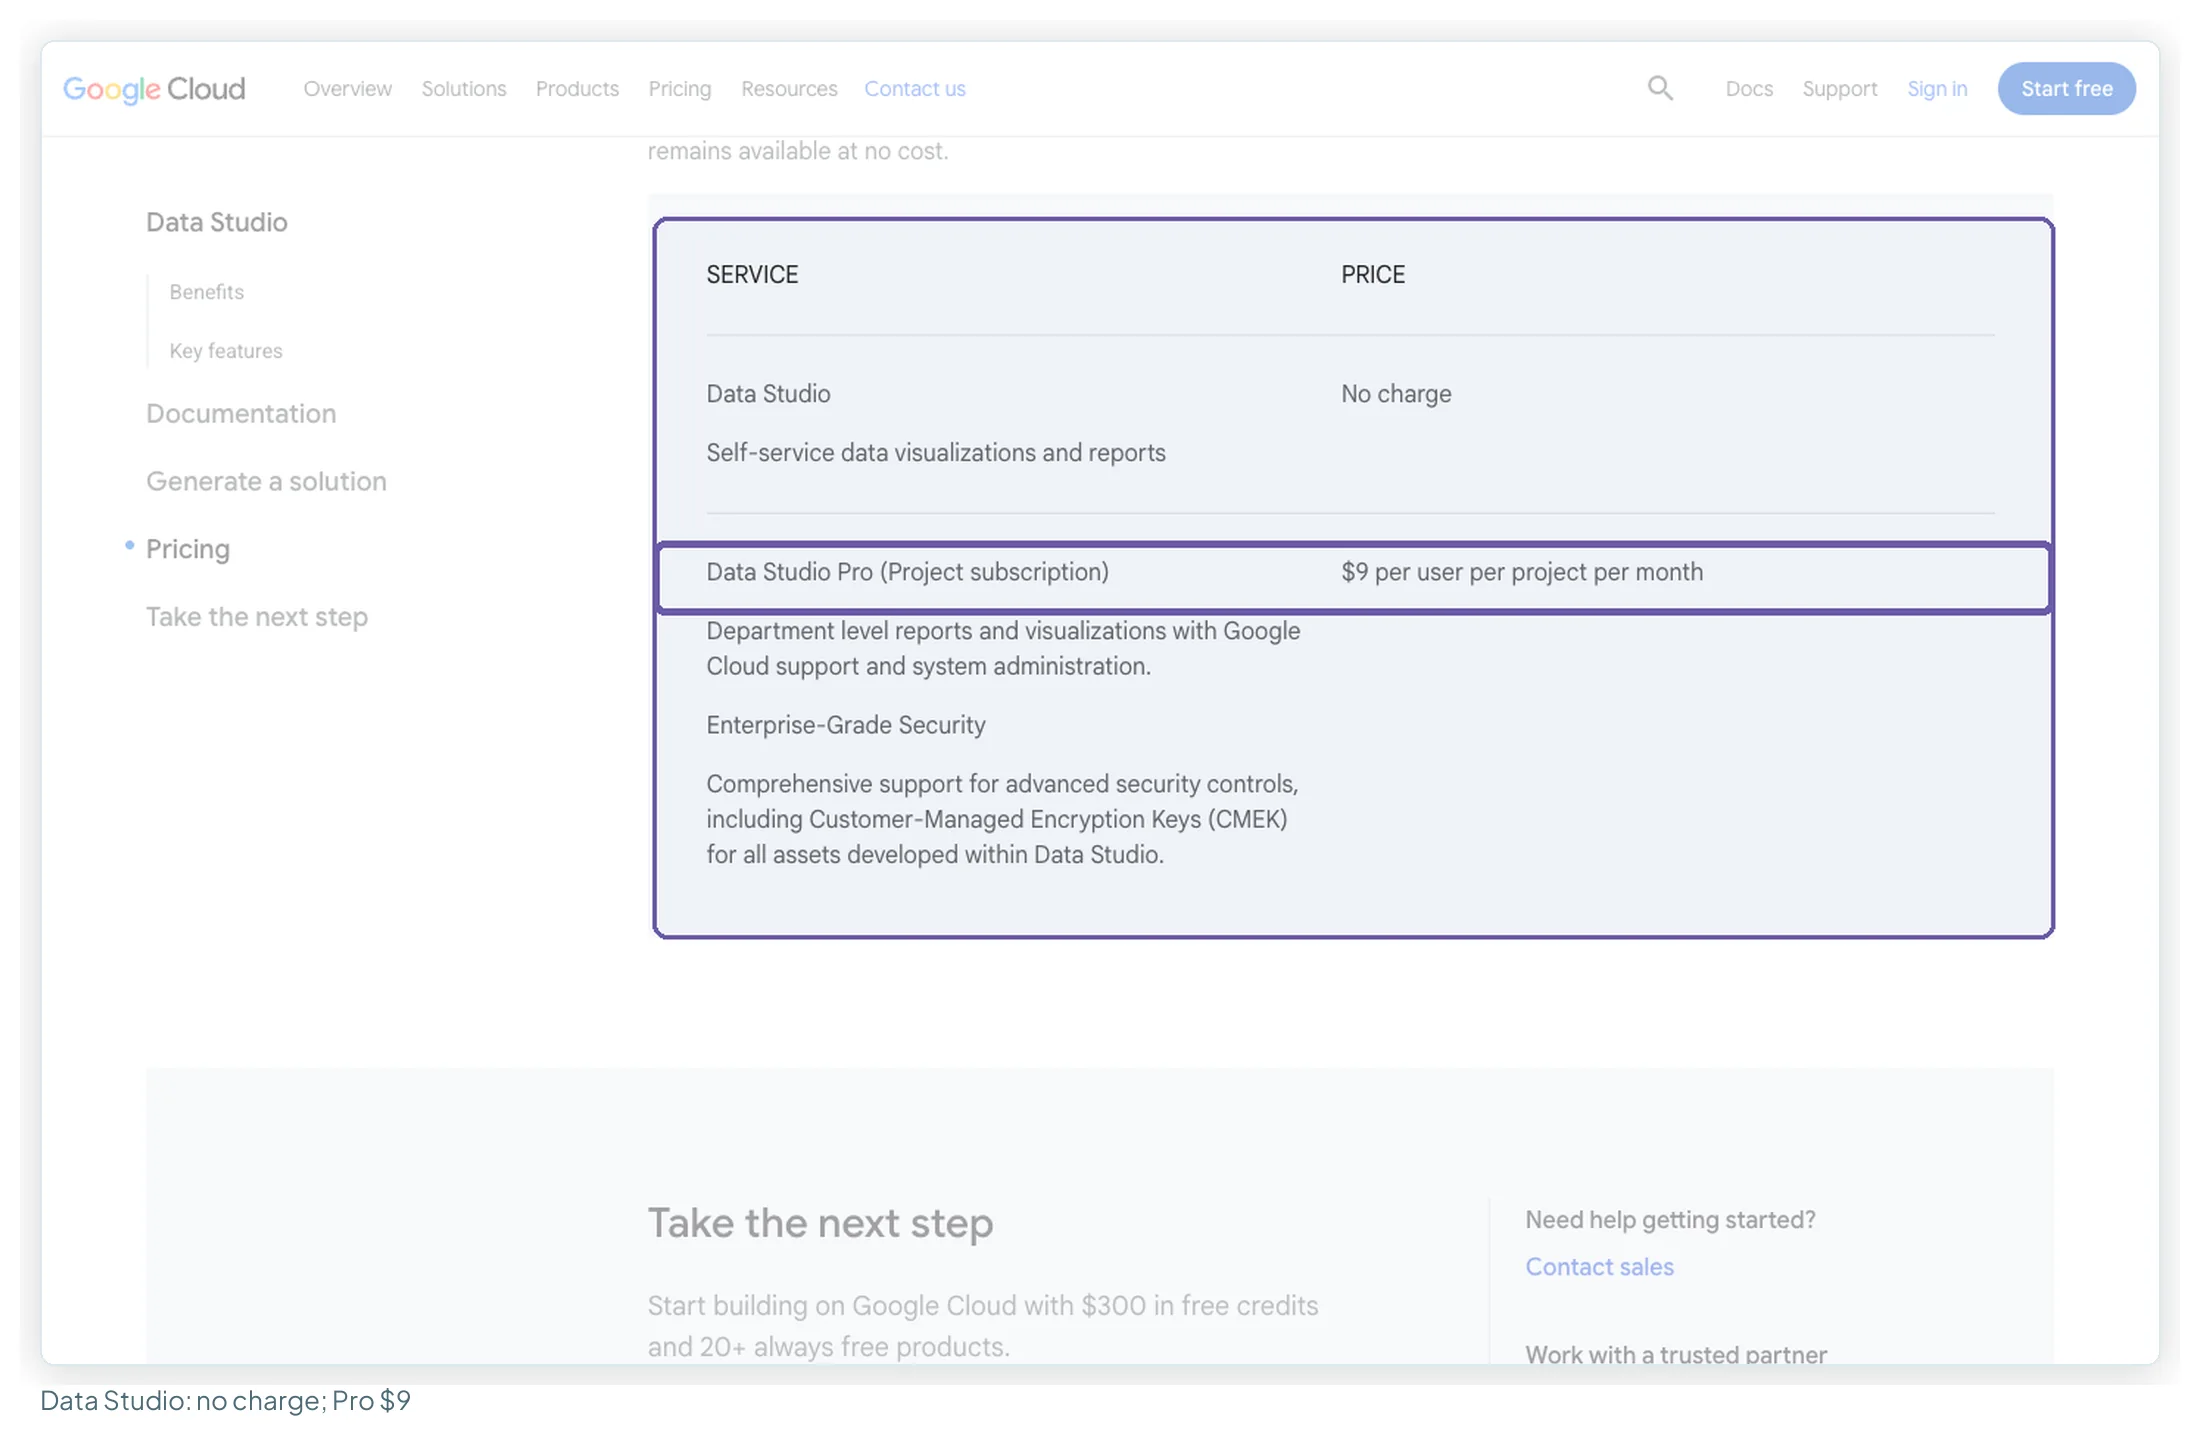Viewport: 2200px width, 1439px height.
Task: Select Benefits in sidebar
Action: click(x=207, y=292)
